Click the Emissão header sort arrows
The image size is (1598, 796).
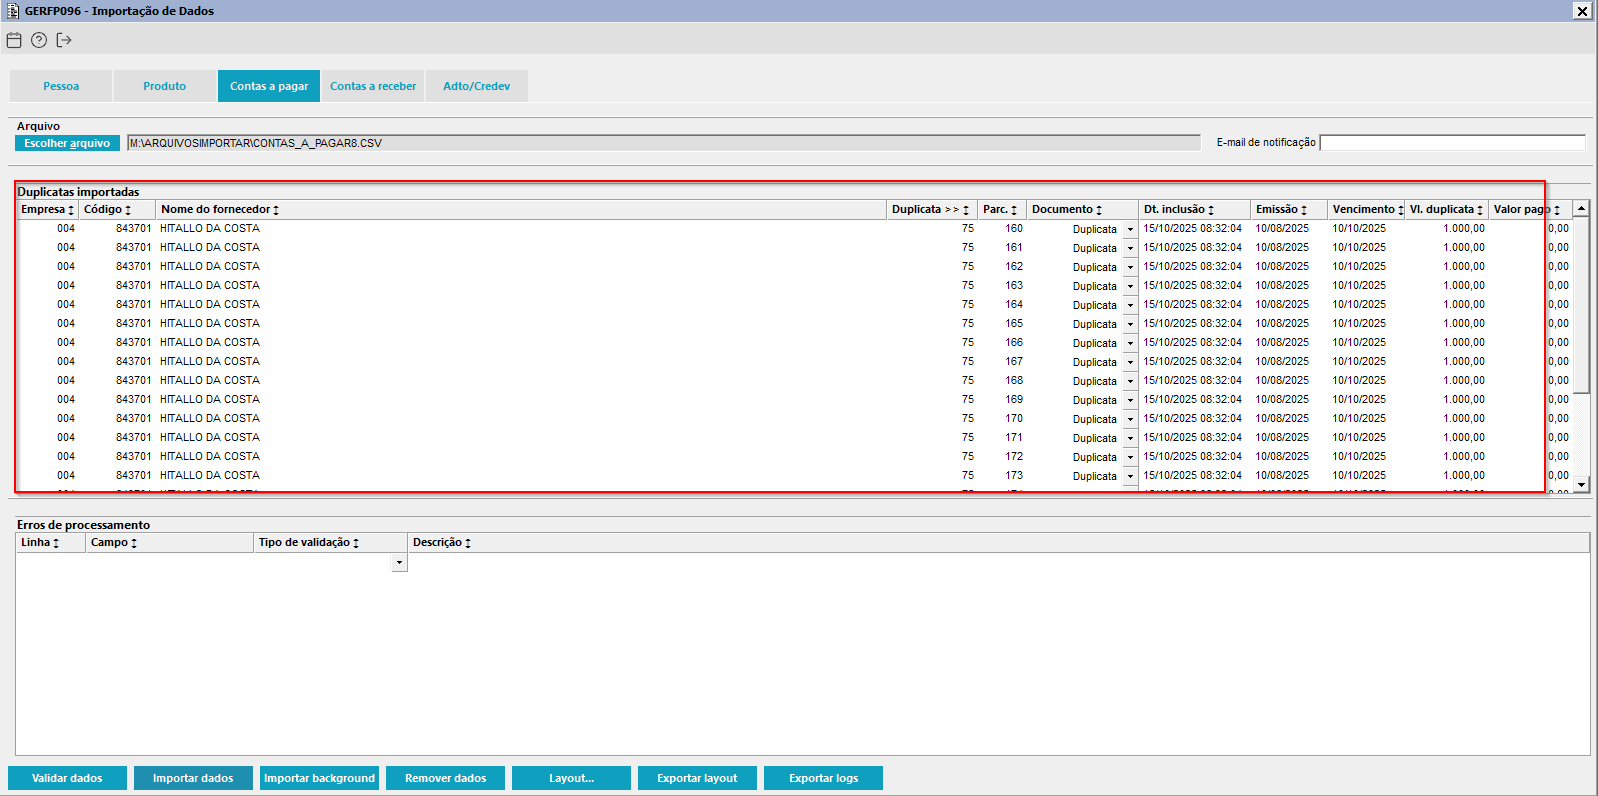1304,210
